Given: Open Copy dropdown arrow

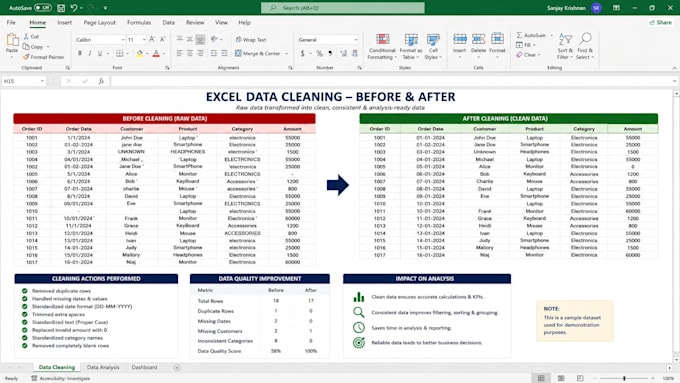Looking at the screenshot, I should [48, 47].
